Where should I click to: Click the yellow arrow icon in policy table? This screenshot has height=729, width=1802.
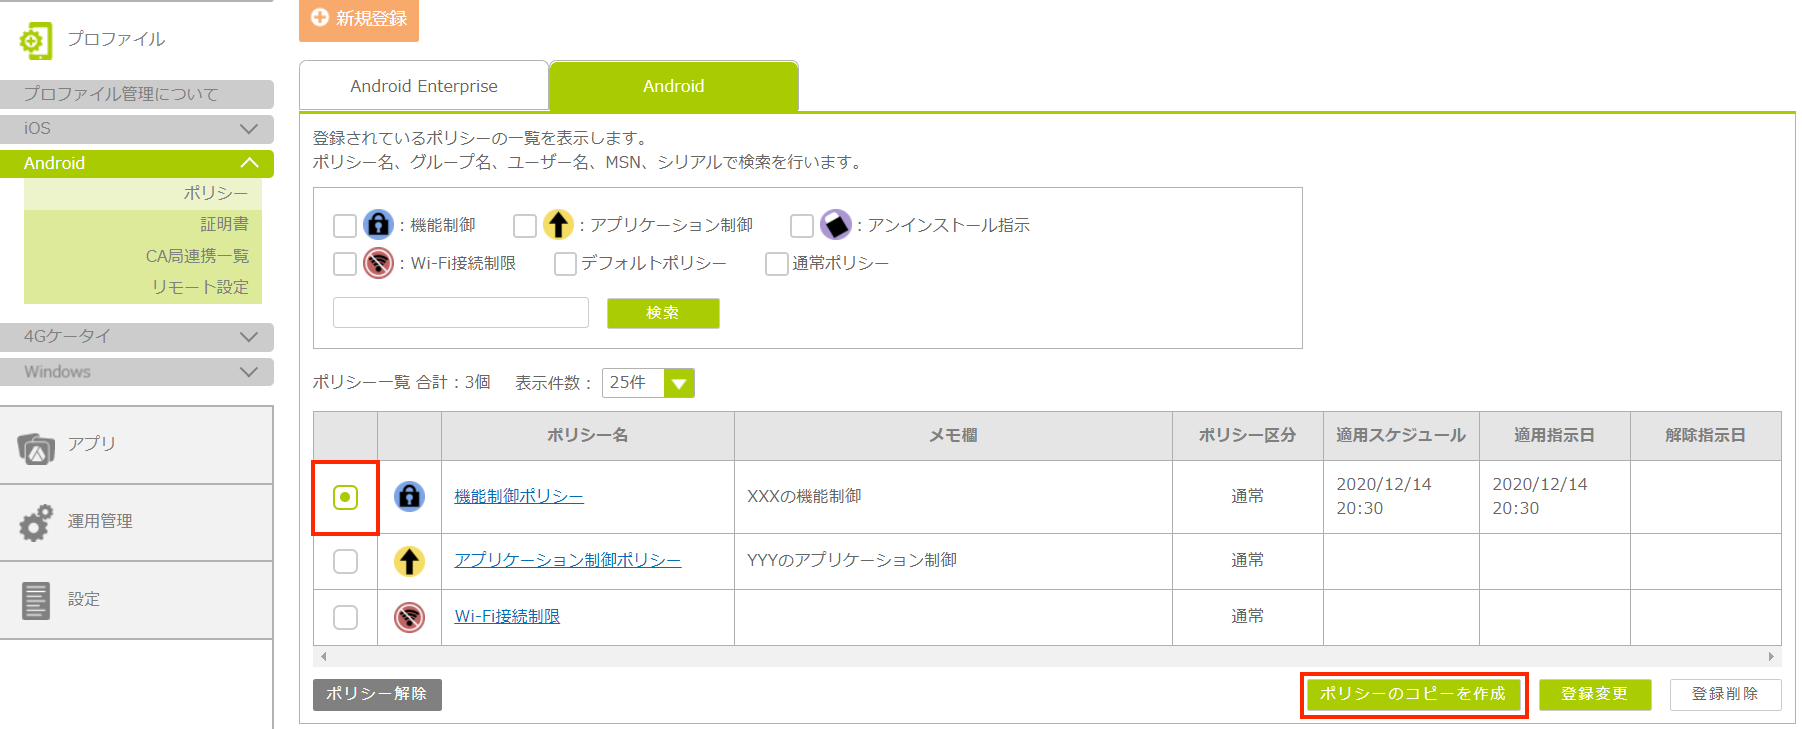click(x=409, y=561)
